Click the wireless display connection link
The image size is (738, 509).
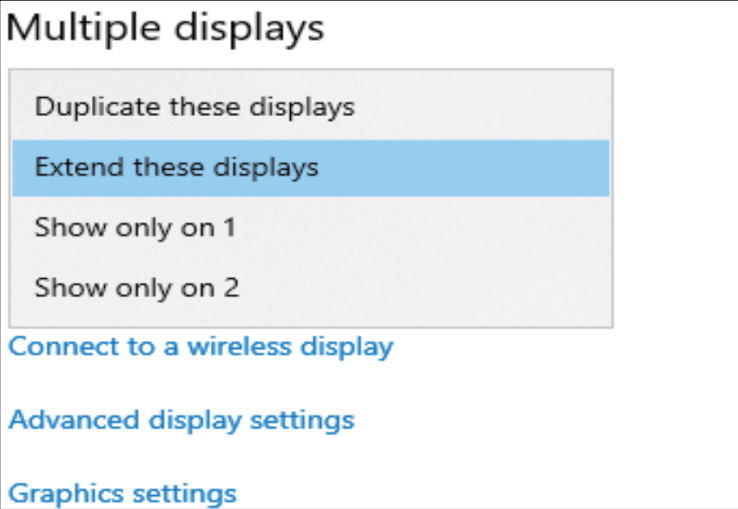(x=200, y=347)
